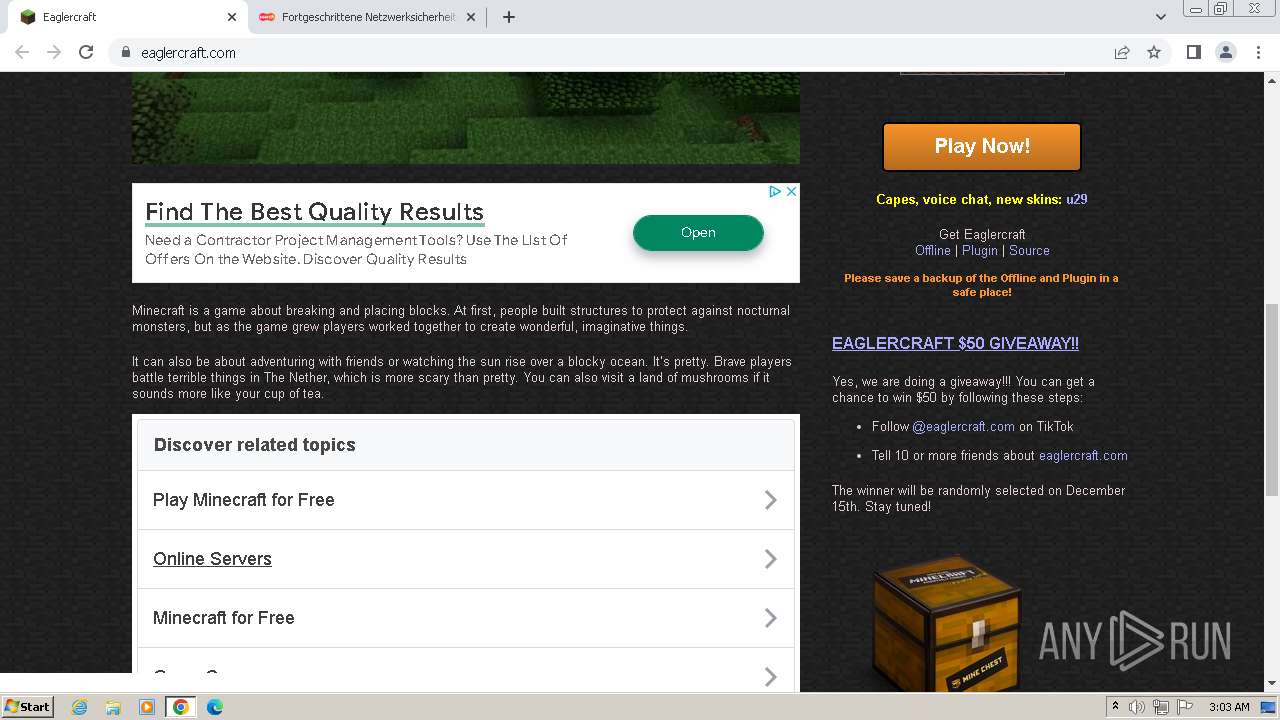Viewport: 1280px width, 720px height.
Task: Close the ad with X icon
Action: 791,191
